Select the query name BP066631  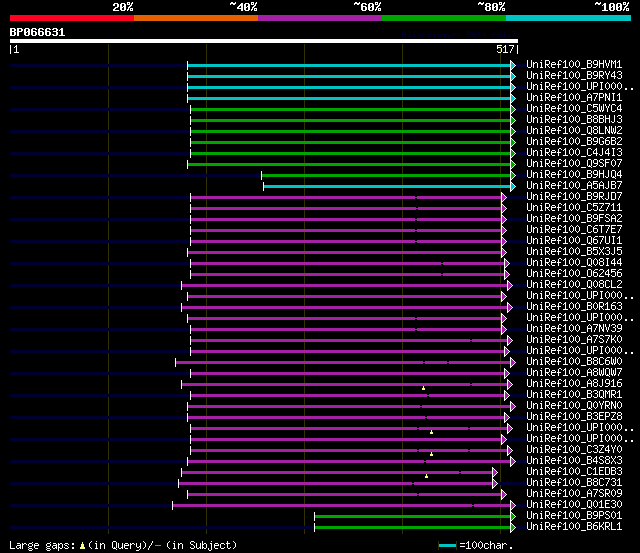click(x=37, y=32)
